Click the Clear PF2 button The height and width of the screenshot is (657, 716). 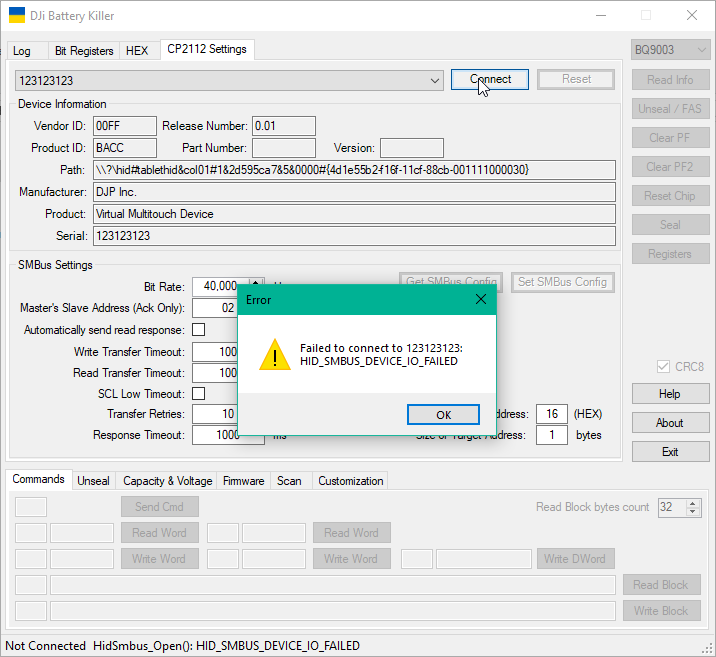point(670,167)
